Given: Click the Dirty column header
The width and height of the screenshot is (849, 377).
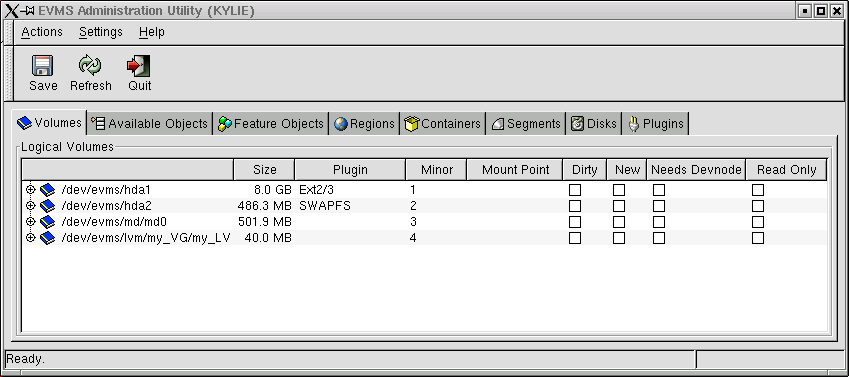Looking at the screenshot, I should (x=585, y=170).
